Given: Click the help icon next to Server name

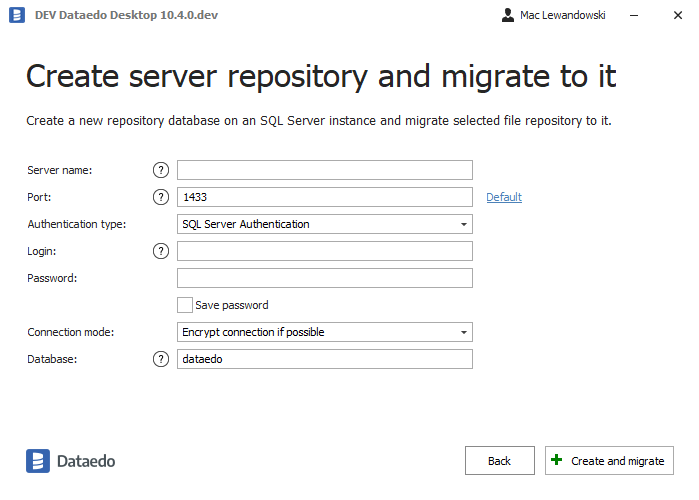Looking at the screenshot, I should point(161,170).
